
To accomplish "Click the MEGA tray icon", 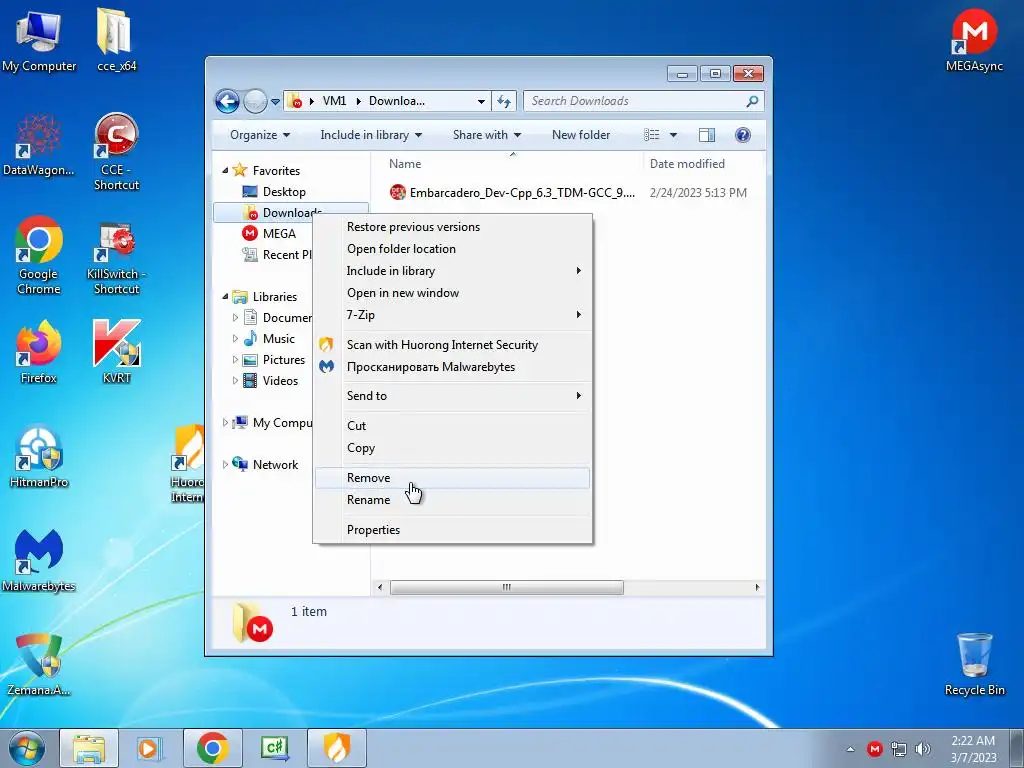I will coord(874,749).
